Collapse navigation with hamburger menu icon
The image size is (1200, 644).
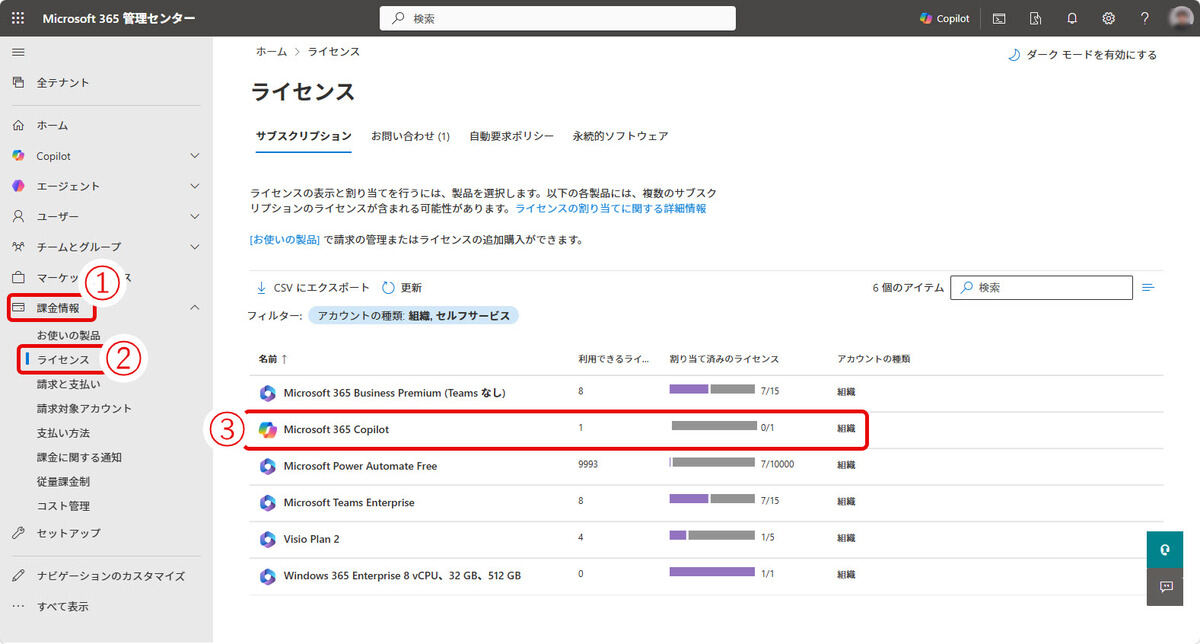[18, 52]
